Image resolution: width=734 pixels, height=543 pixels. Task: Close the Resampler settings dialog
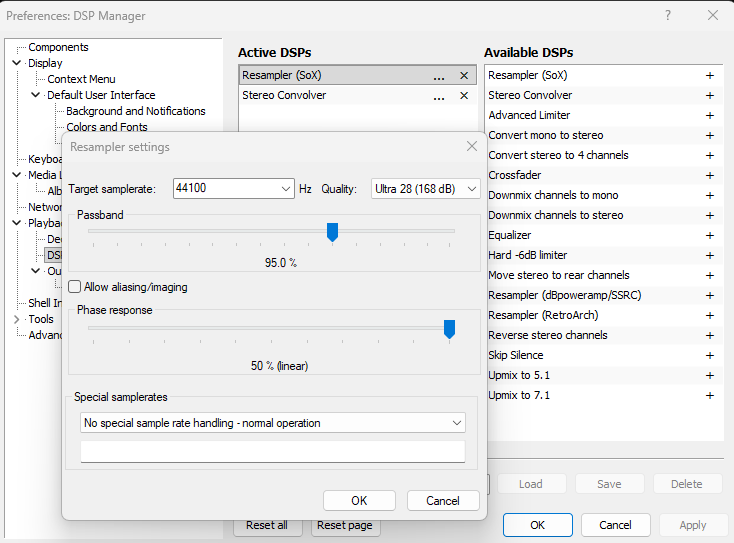(472, 147)
